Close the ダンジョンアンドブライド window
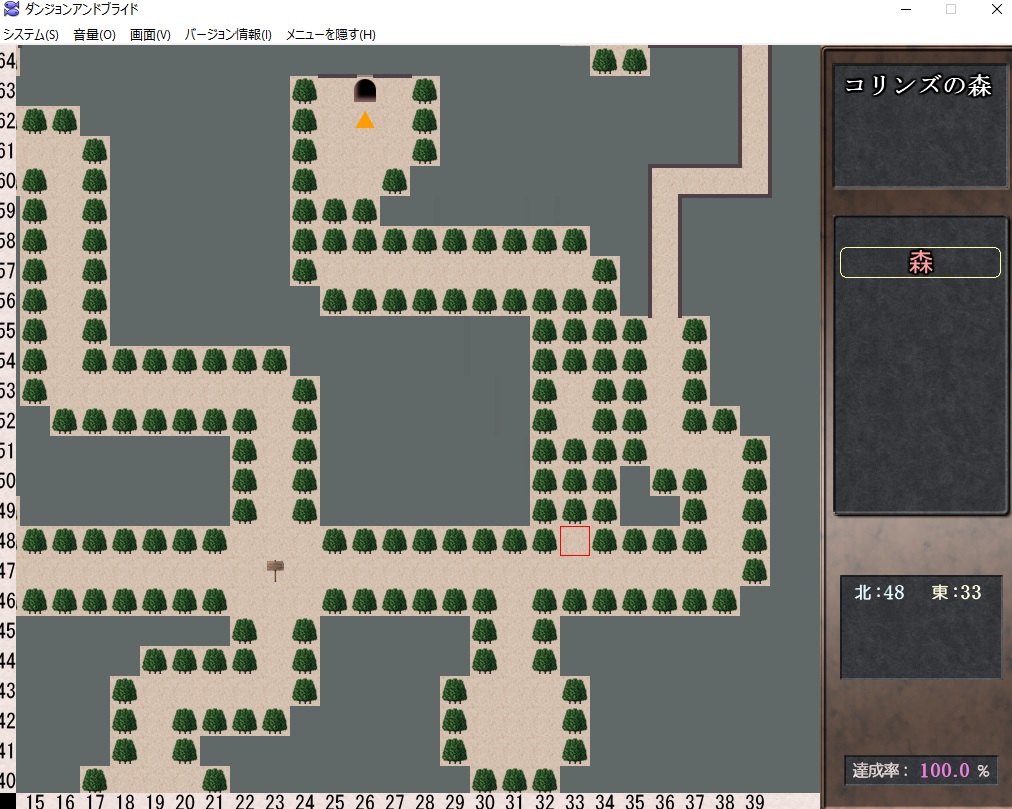This screenshot has height=809, width=1012. click(x=996, y=10)
